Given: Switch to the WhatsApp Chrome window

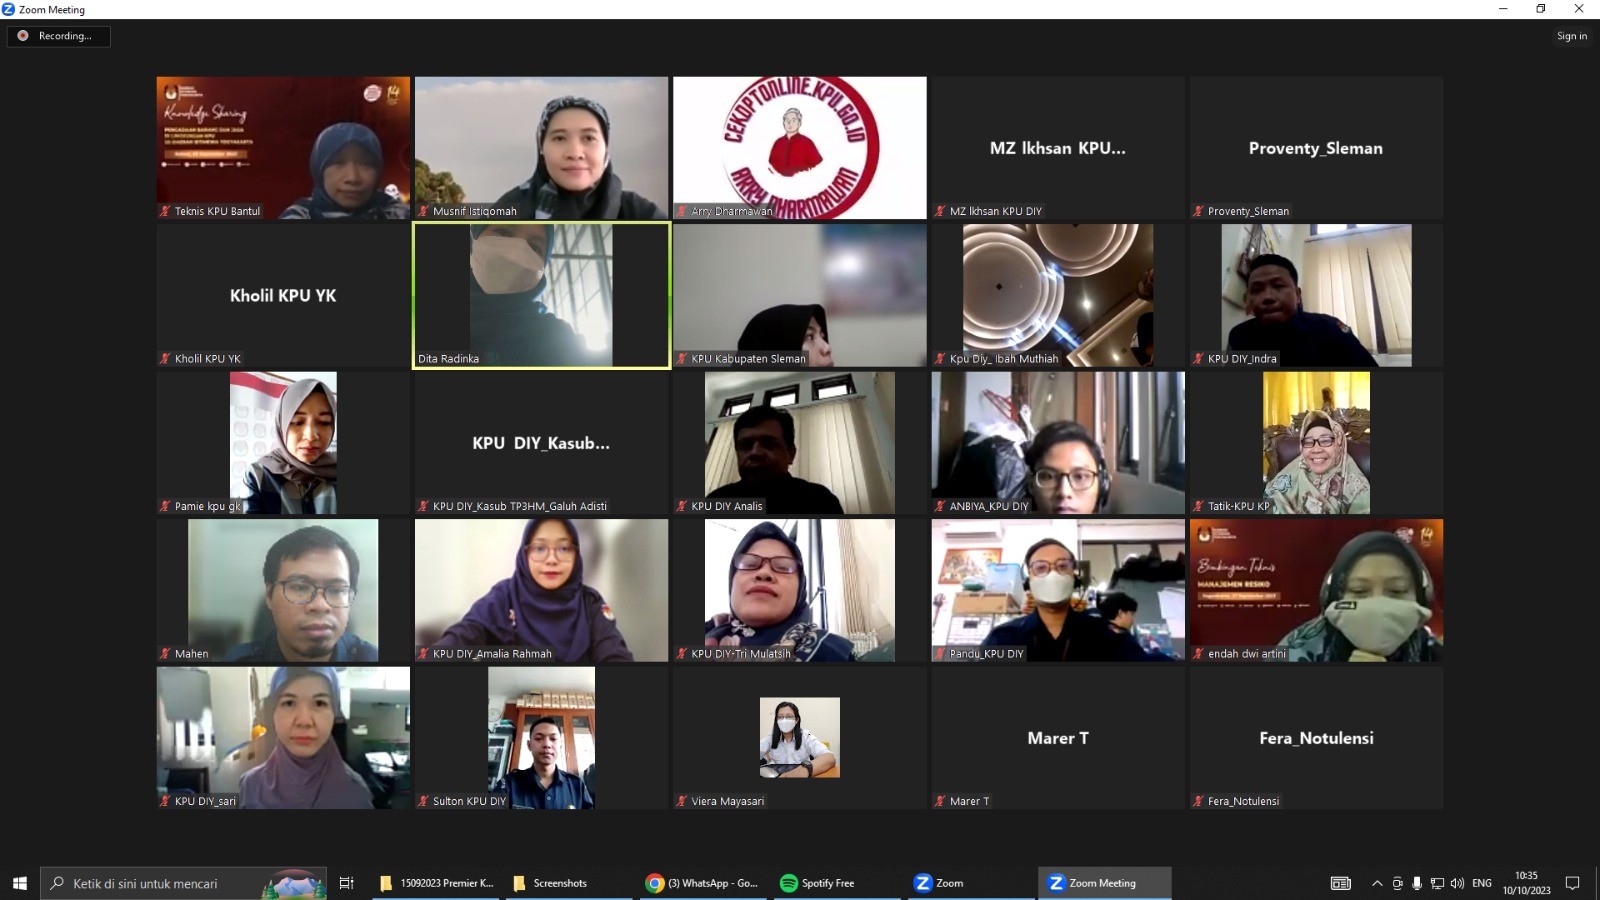Looking at the screenshot, I should point(702,883).
